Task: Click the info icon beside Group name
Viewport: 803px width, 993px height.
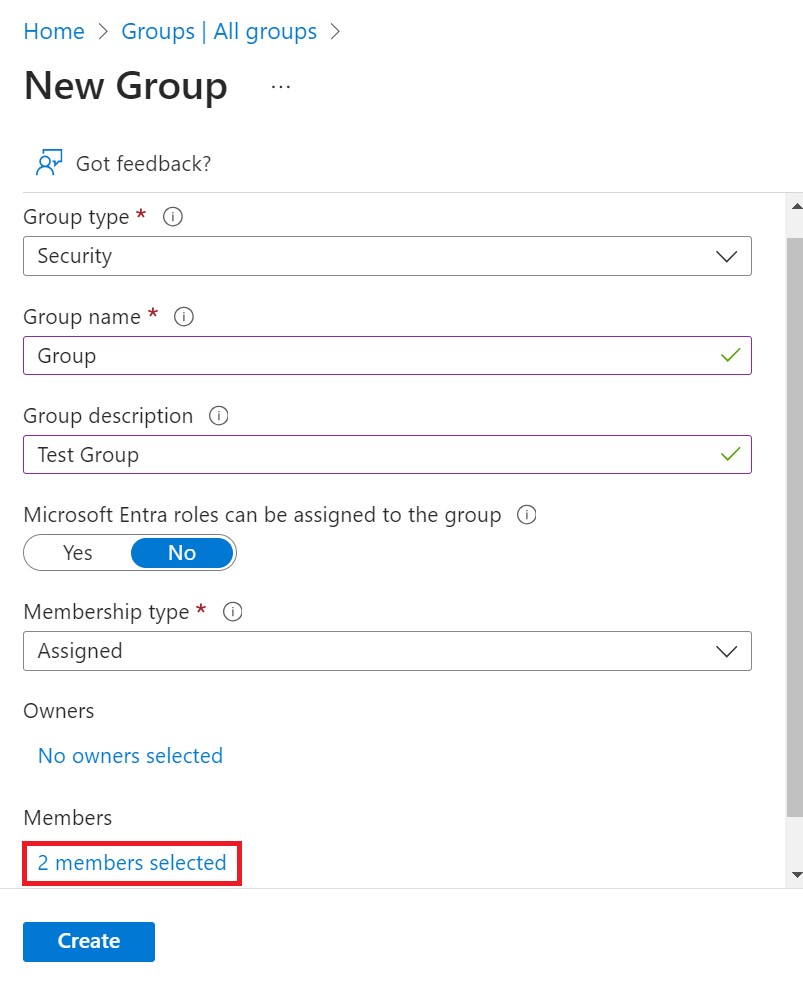Action: point(183,317)
